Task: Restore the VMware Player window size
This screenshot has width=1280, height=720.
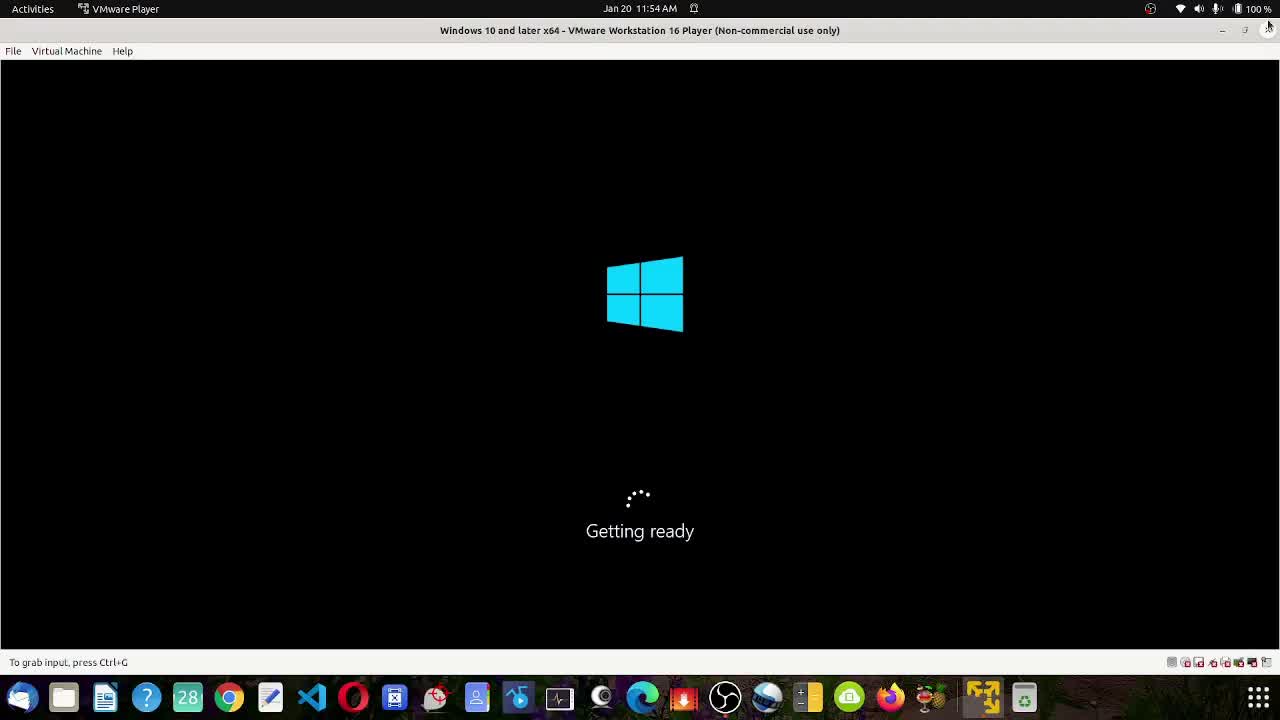Action: (1245, 30)
